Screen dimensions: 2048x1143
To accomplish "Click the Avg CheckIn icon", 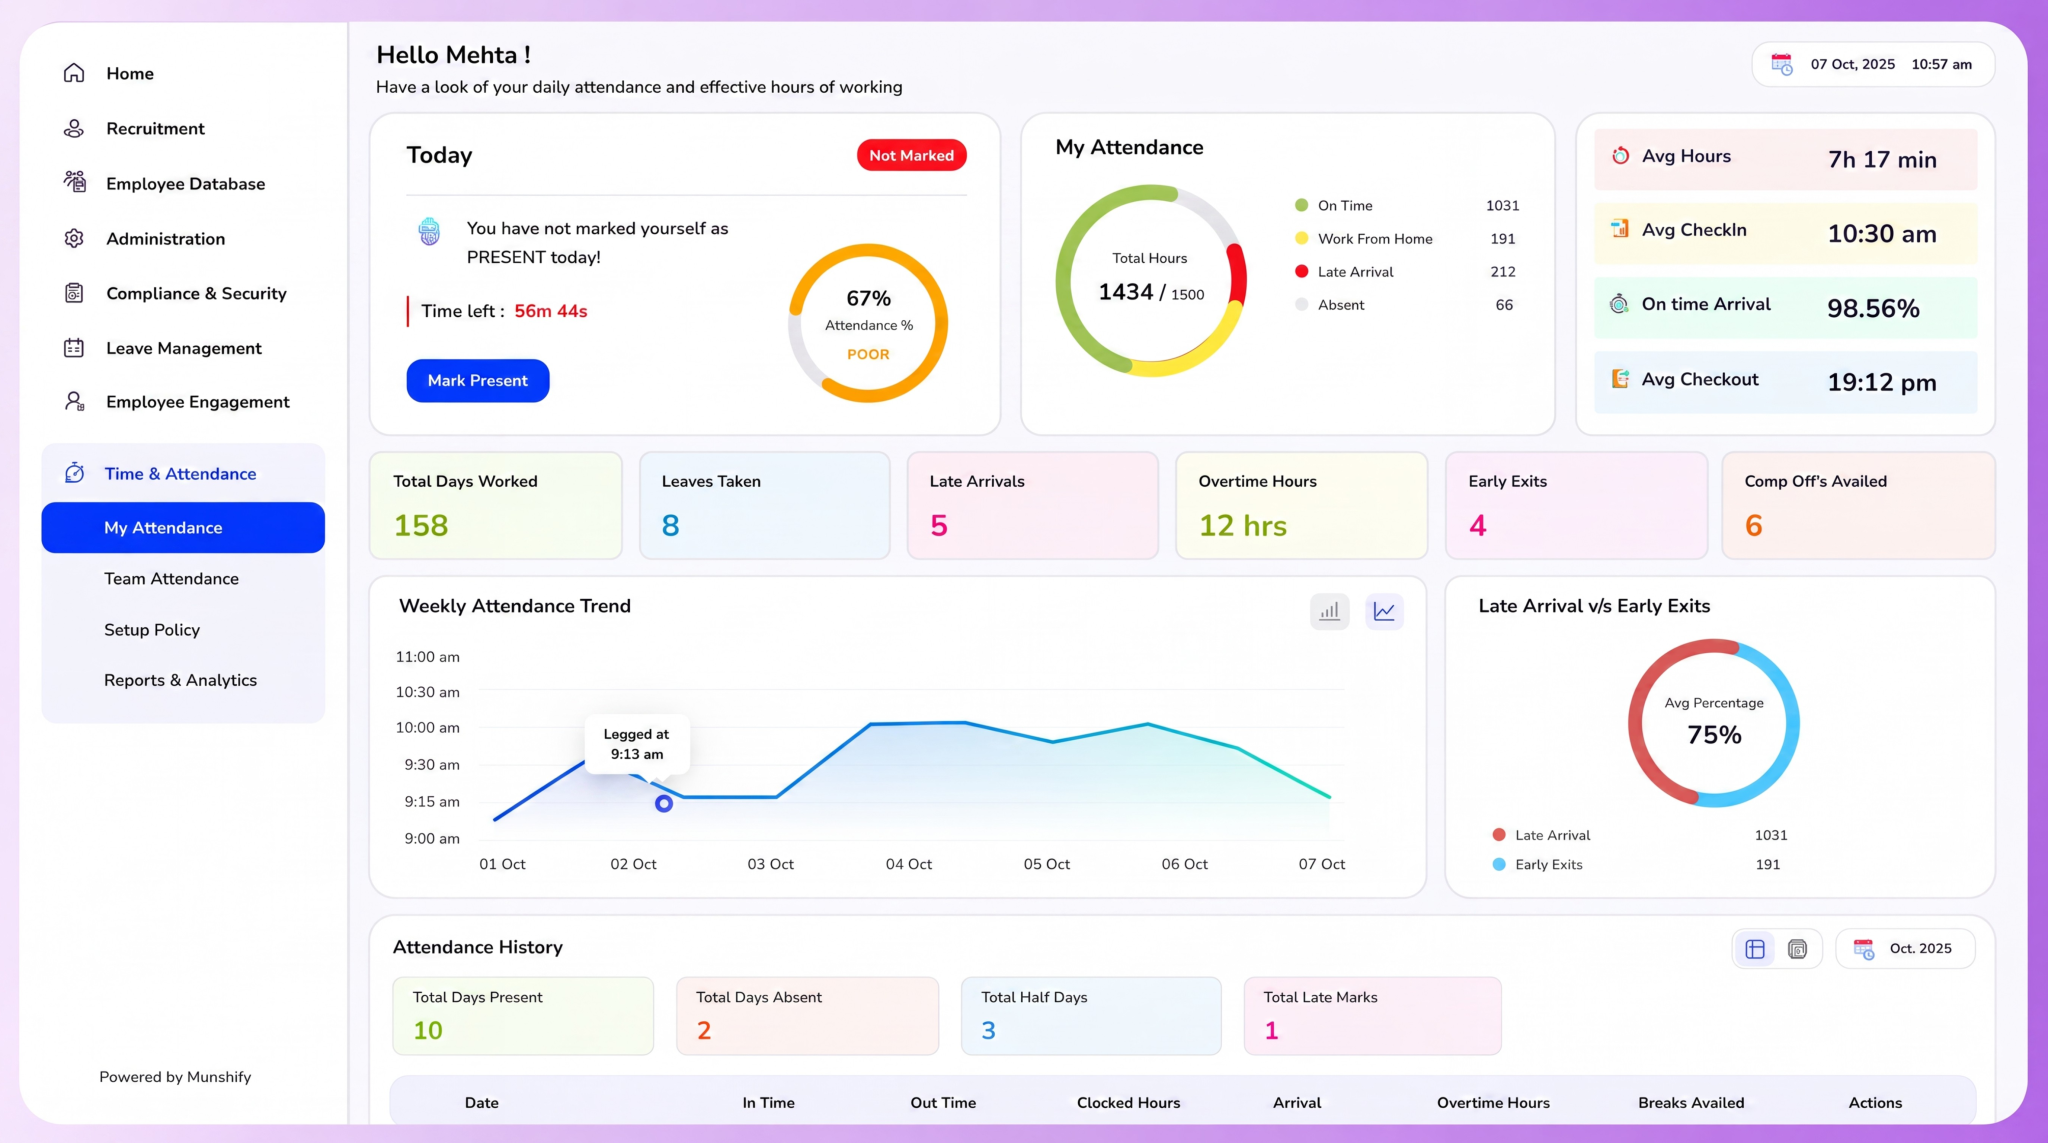I will pyautogui.click(x=1620, y=229).
